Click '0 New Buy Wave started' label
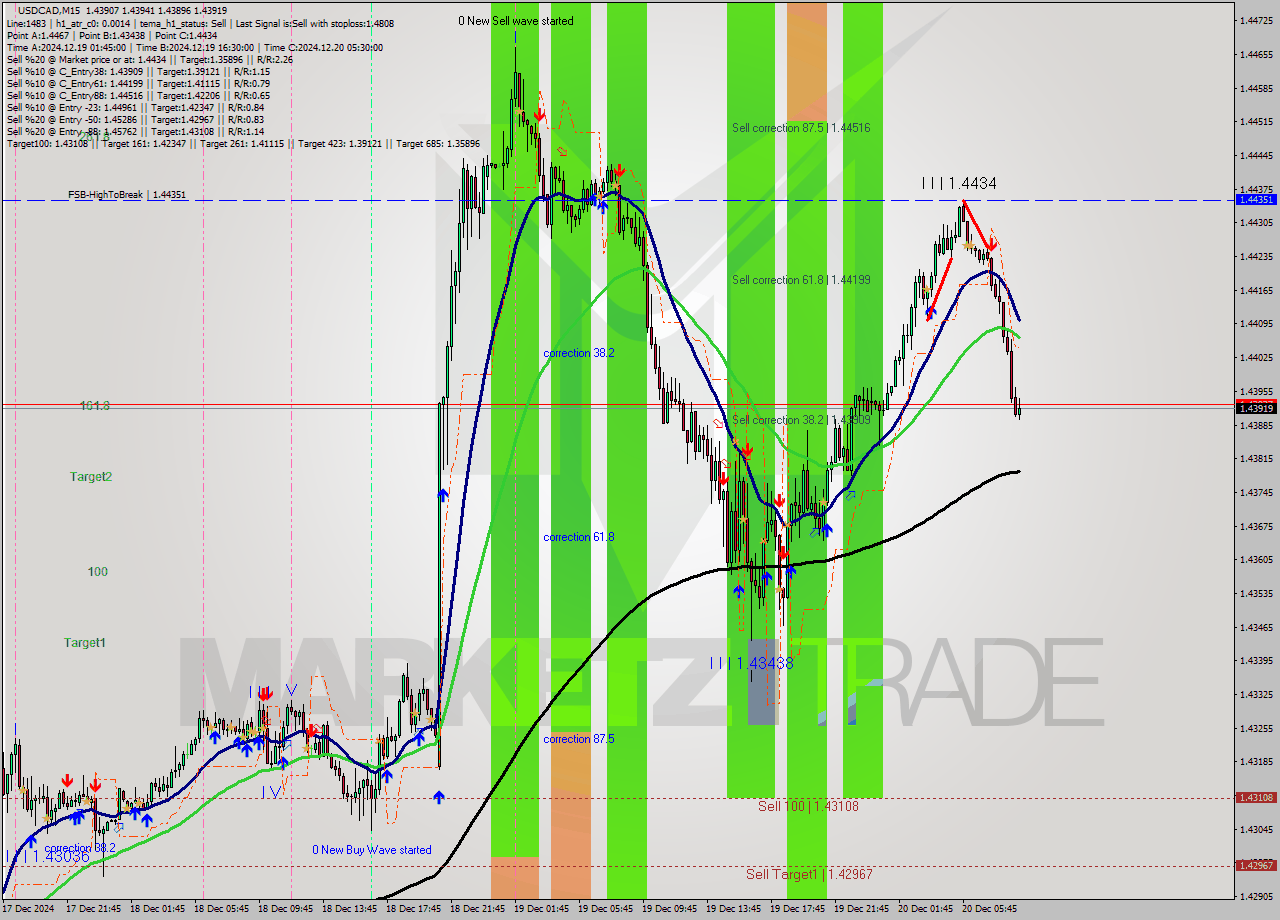Image resolution: width=1280 pixels, height=920 pixels. click(x=372, y=850)
